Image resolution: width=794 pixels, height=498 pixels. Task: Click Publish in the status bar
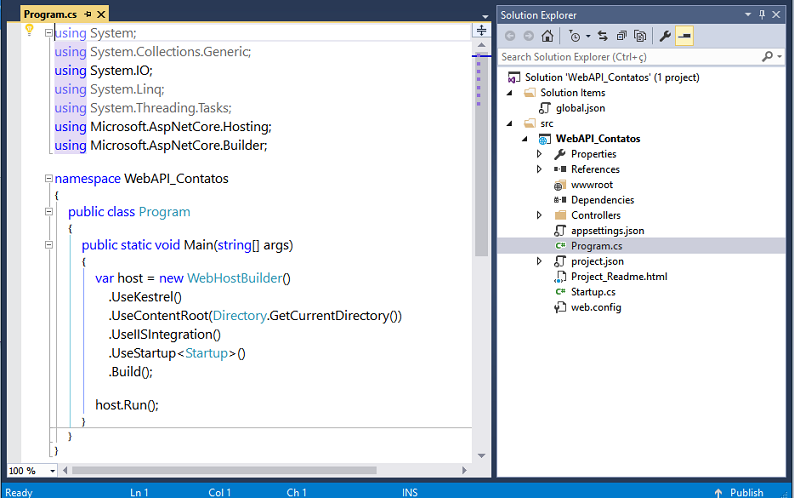(x=746, y=492)
